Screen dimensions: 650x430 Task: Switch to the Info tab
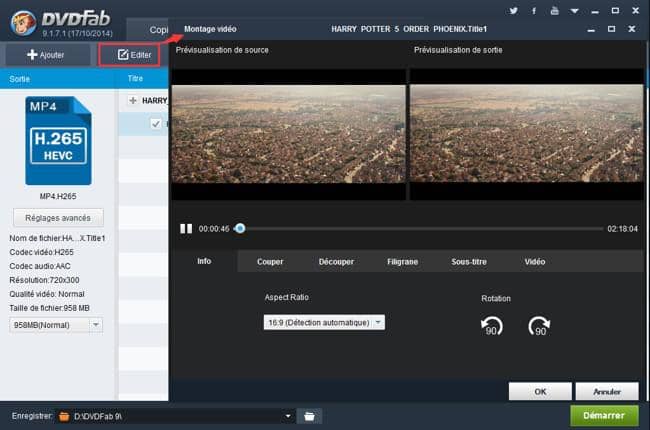tap(204, 261)
